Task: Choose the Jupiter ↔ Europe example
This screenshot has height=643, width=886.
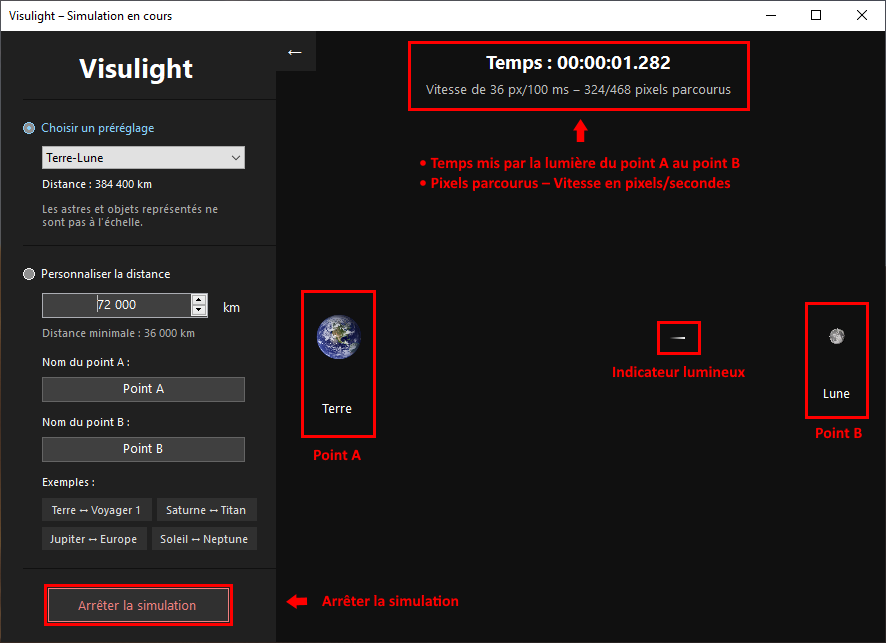Action: tap(94, 538)
